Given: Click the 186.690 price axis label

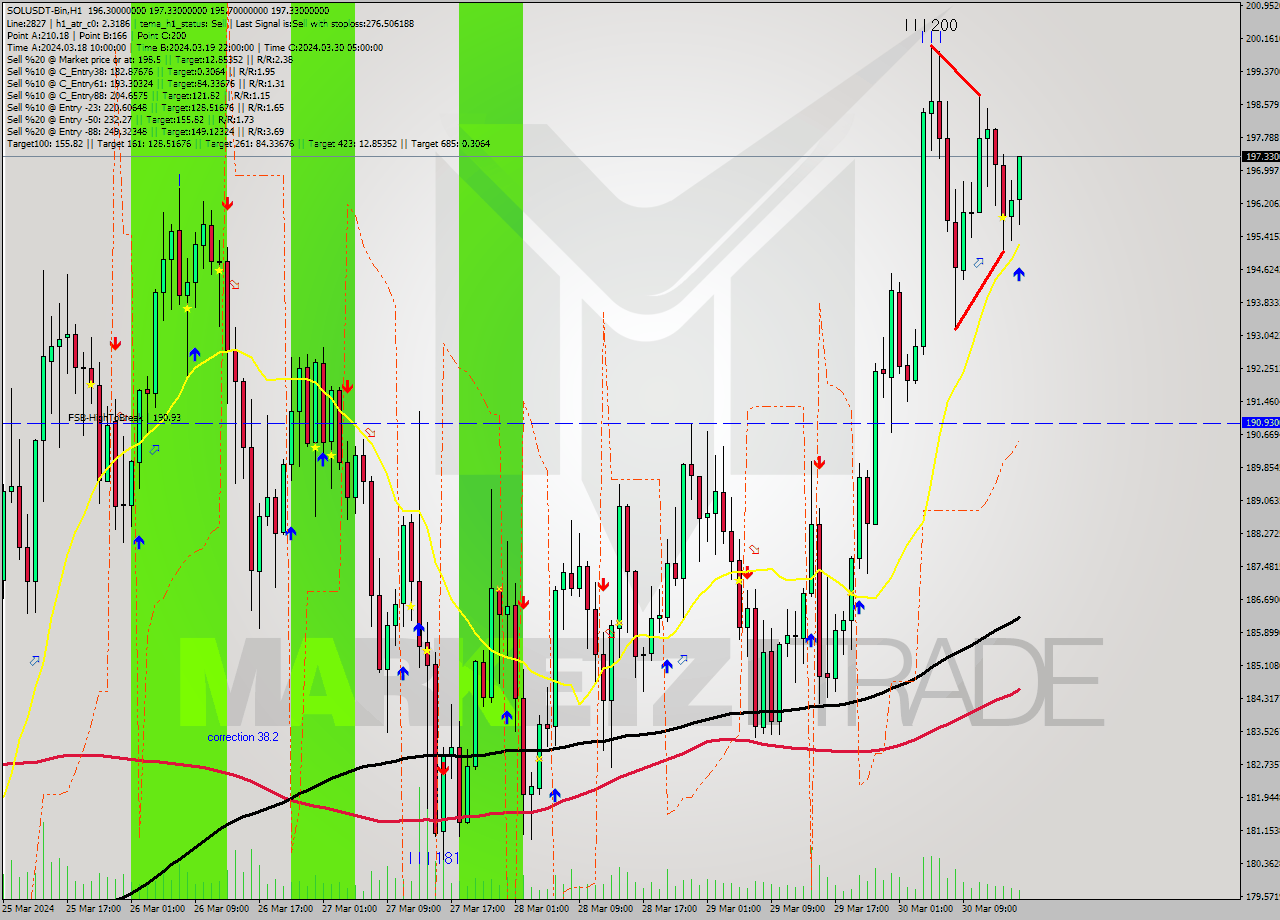Looking at the screenshot, I should click(x=1261, y=599).
